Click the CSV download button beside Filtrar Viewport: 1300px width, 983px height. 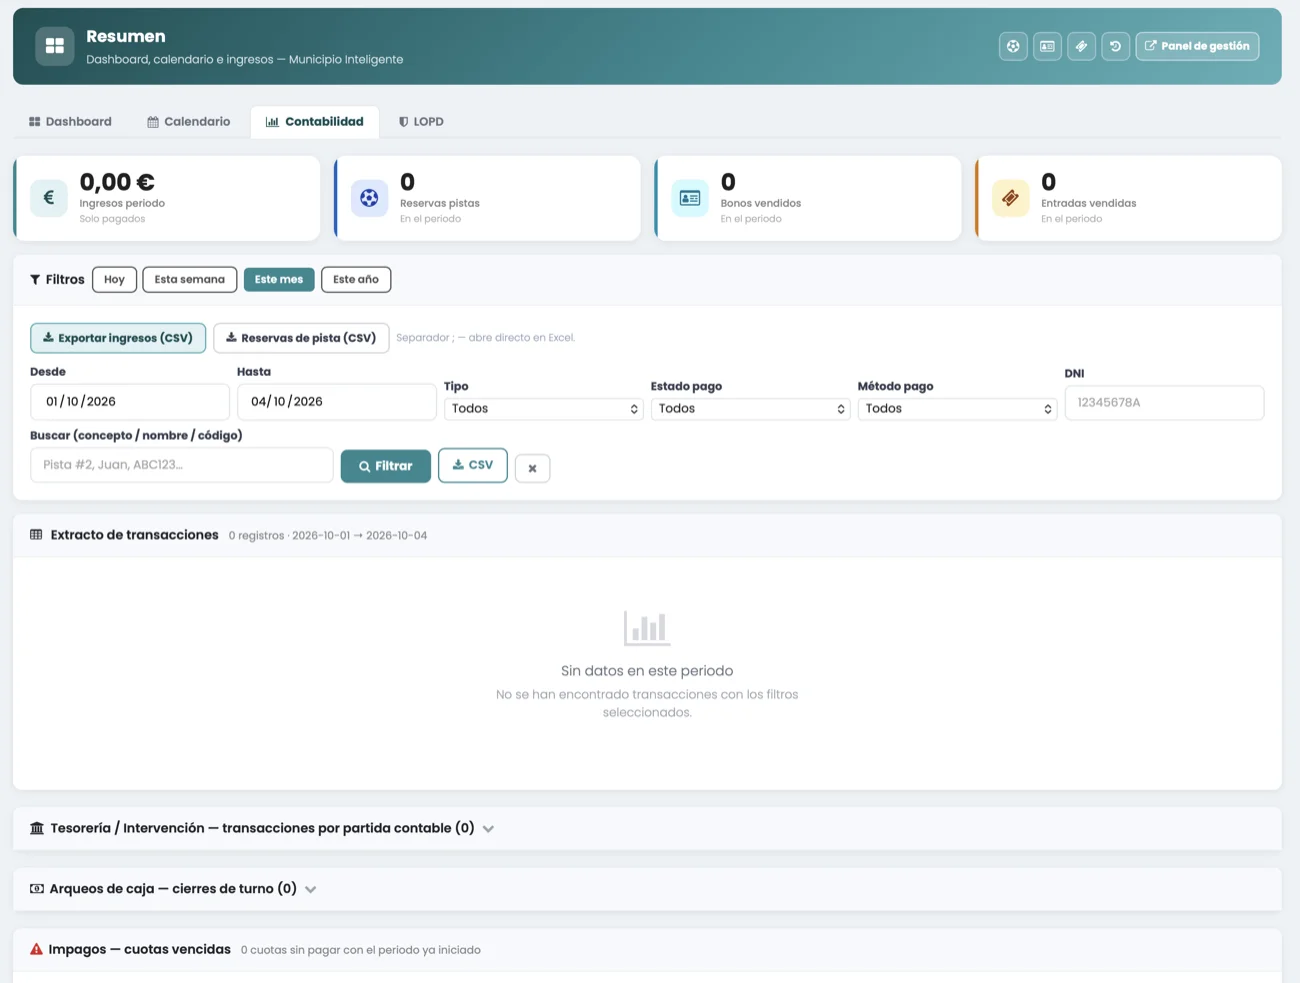click(473, 465)
